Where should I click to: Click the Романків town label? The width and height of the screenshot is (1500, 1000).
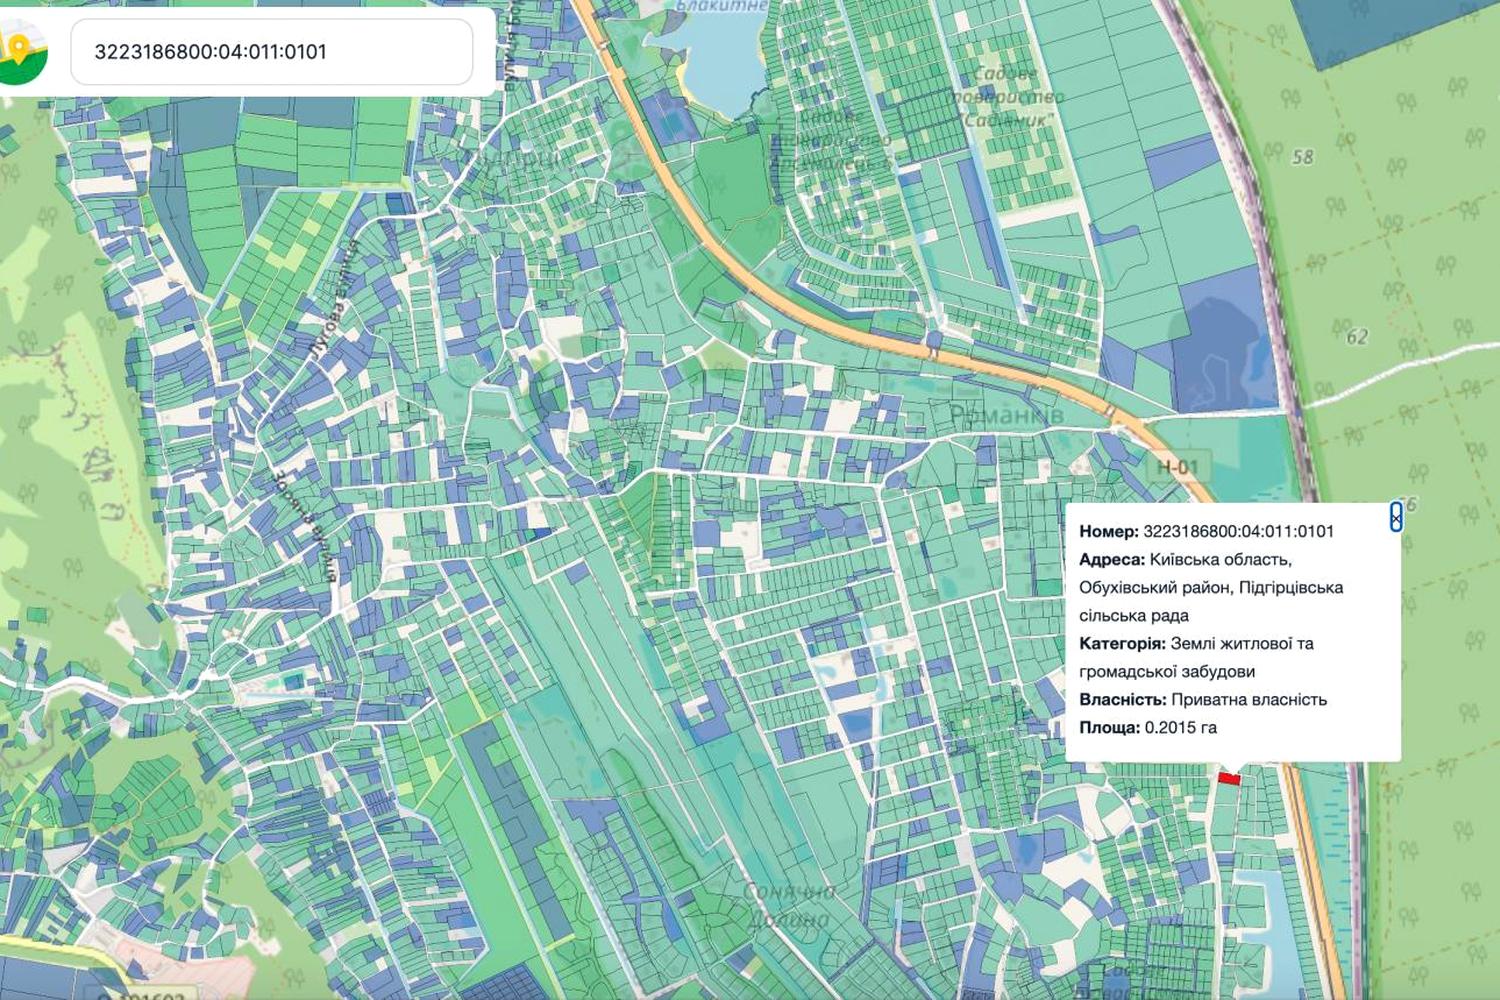1005,416
